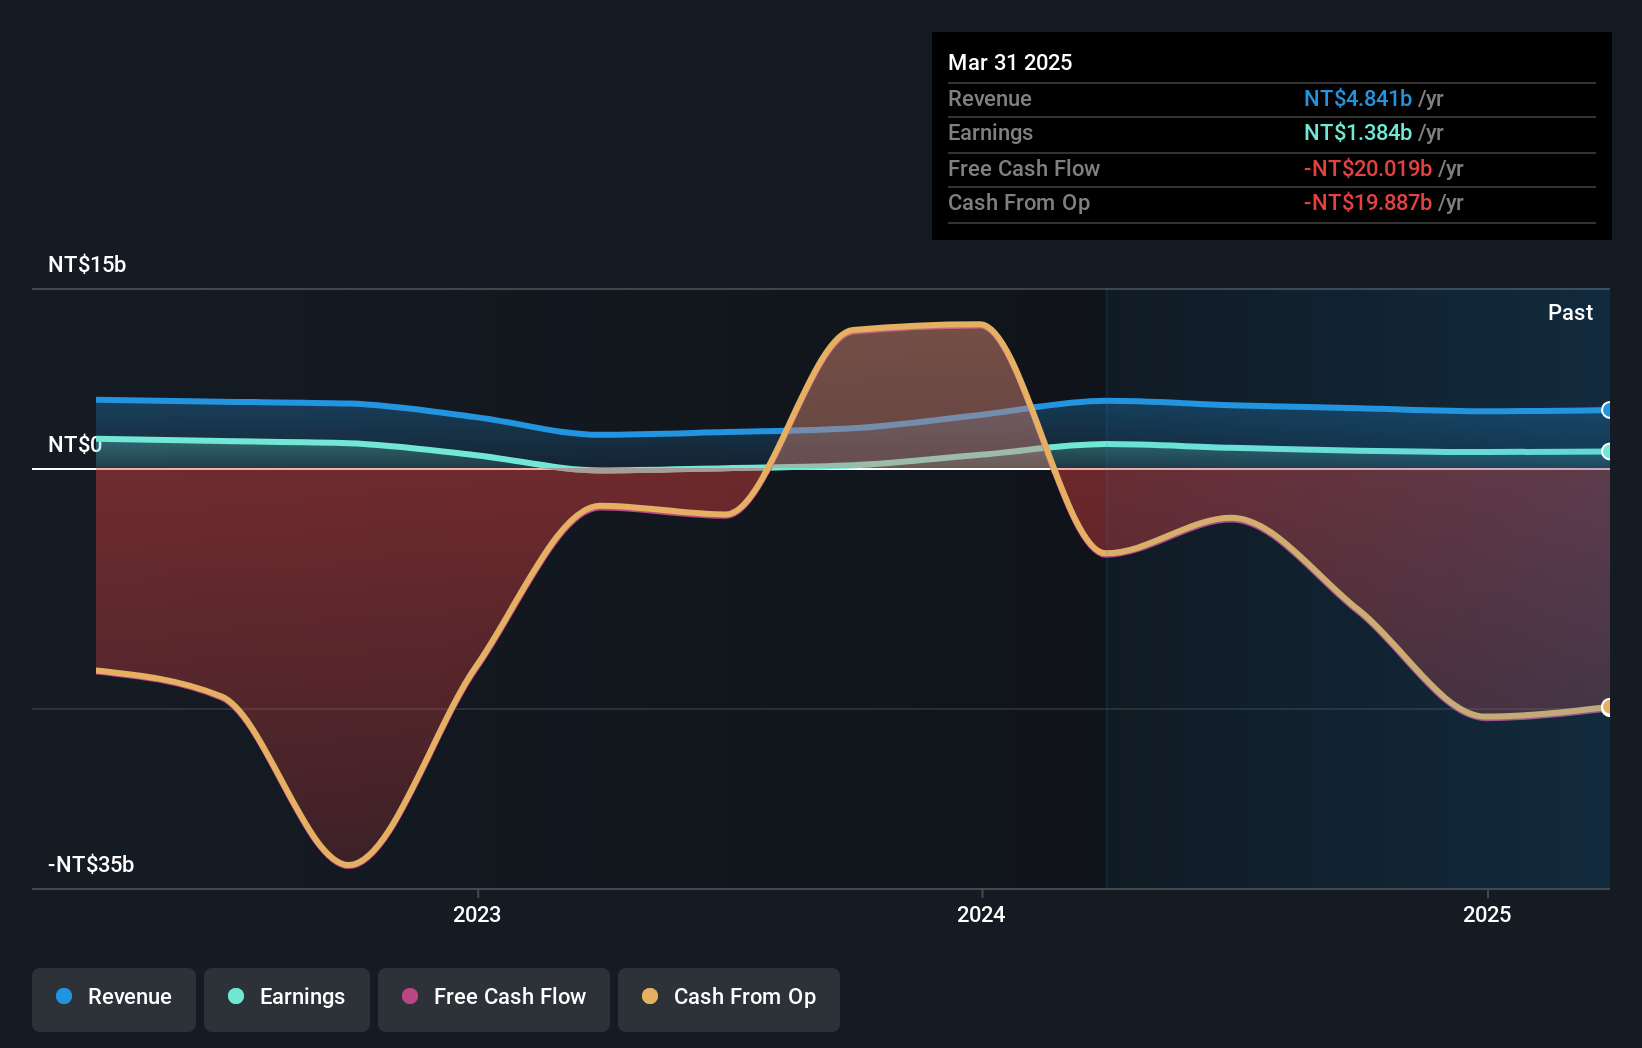Toggle the Revenue legend button

(x=114, y=999)
